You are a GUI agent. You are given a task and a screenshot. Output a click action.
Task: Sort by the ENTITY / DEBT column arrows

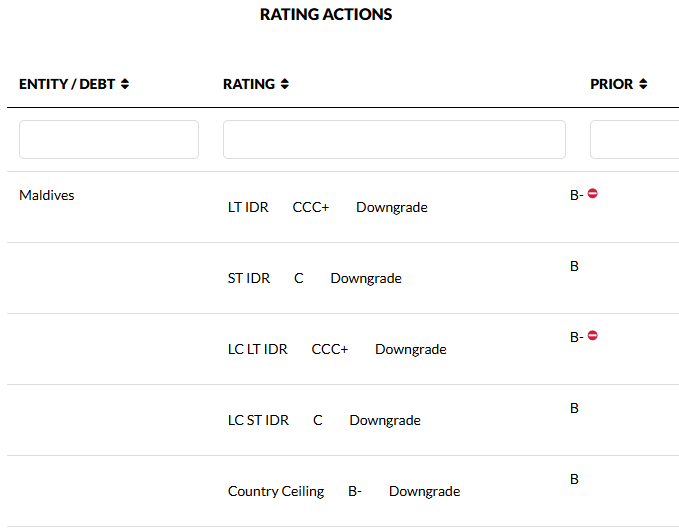[125, 85]
